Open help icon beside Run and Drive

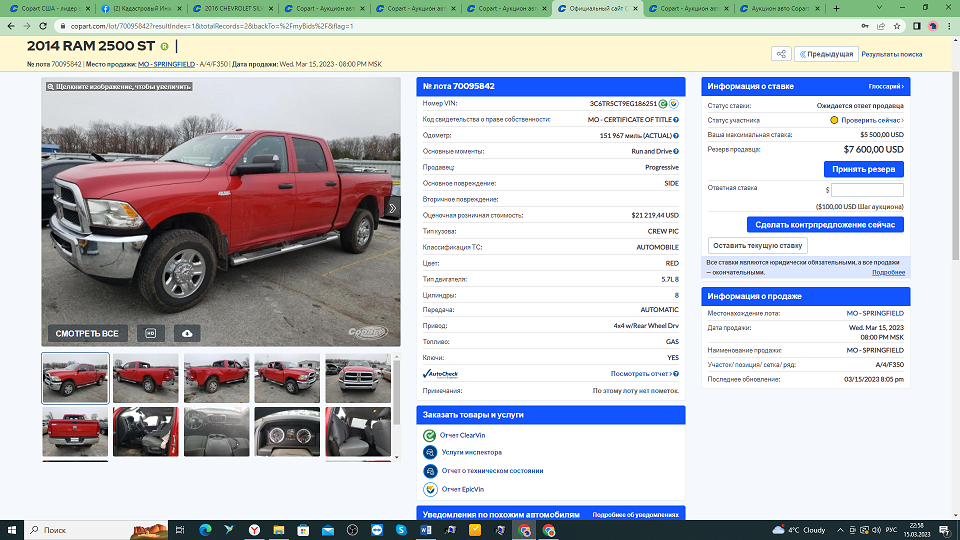coord(676,151)
